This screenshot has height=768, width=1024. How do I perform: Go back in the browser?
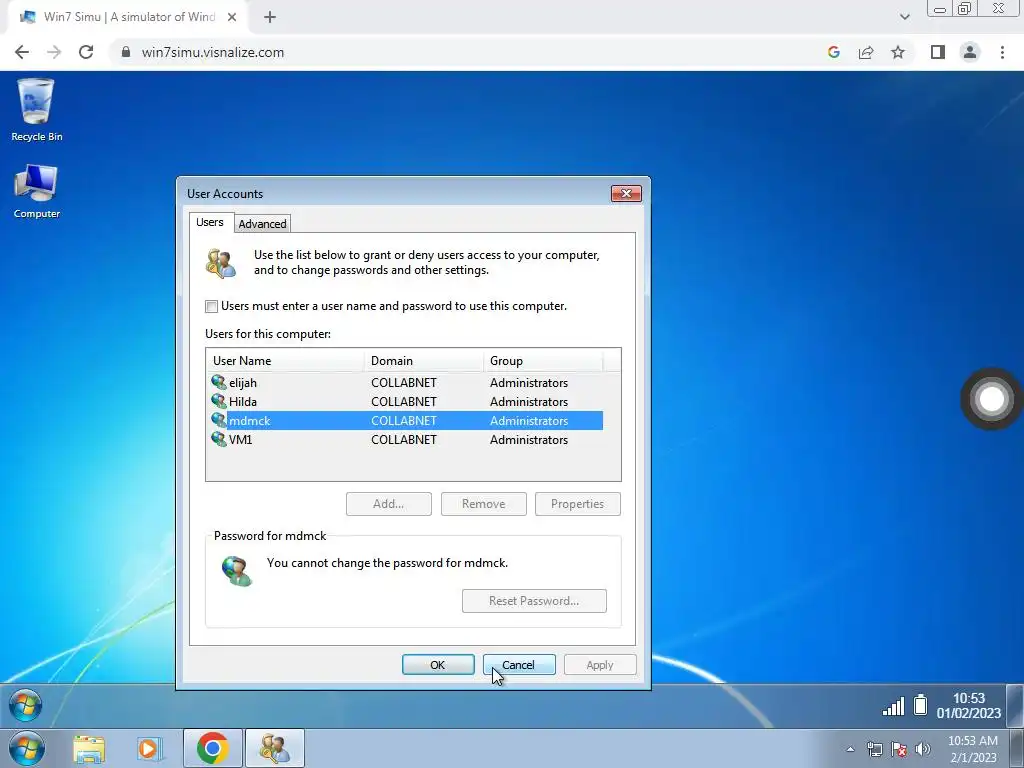pyautogui.click(x=22, y=52)
